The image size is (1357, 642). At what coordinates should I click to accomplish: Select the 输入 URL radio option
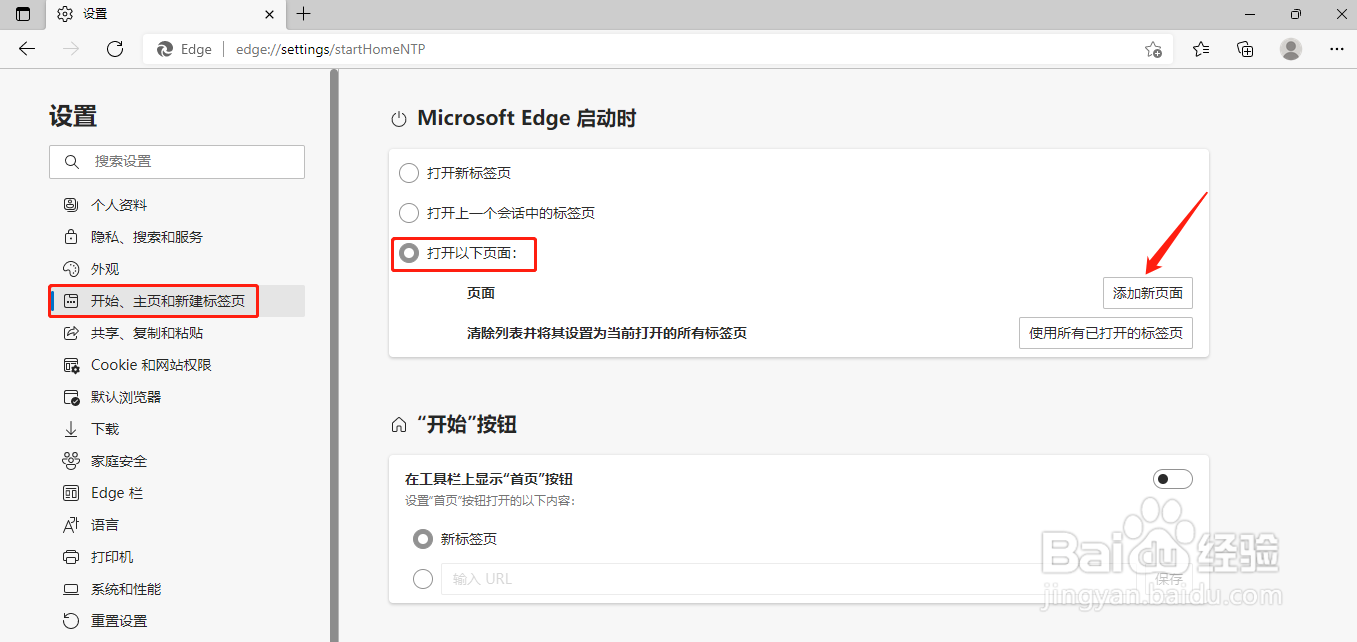point(423,579)
